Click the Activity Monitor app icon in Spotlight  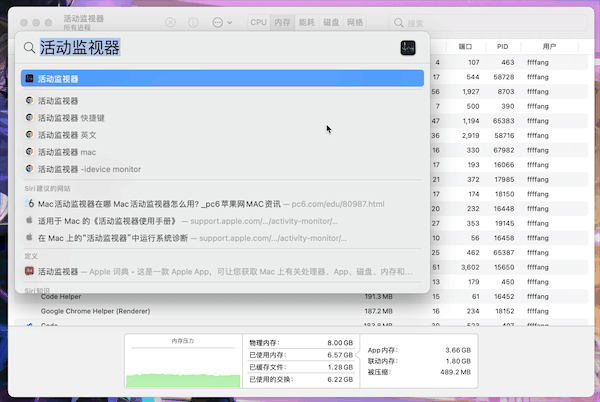(x=408, y=48)
